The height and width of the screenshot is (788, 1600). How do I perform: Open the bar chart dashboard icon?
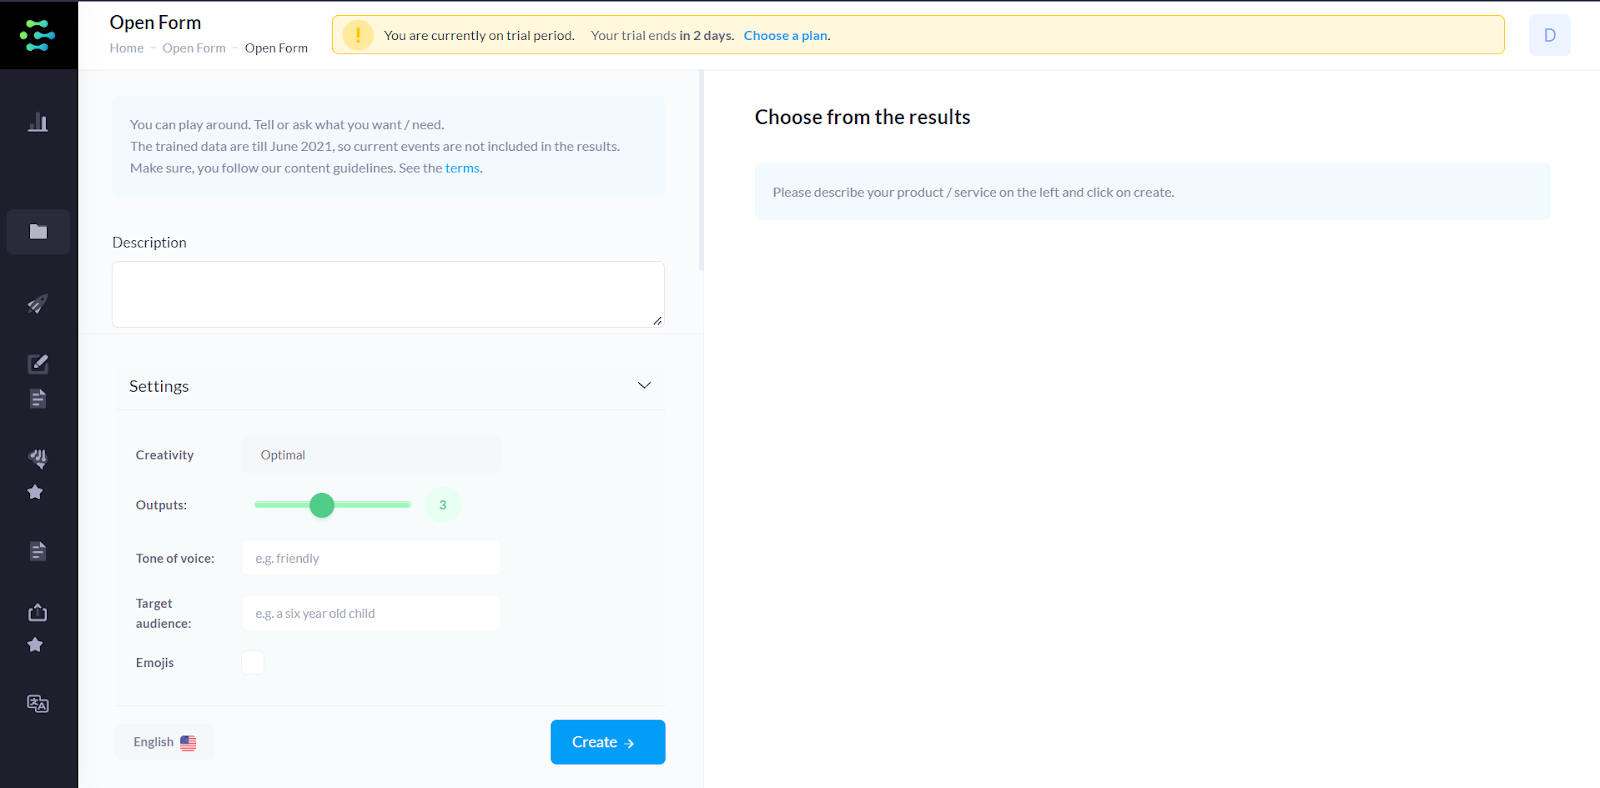38,122
